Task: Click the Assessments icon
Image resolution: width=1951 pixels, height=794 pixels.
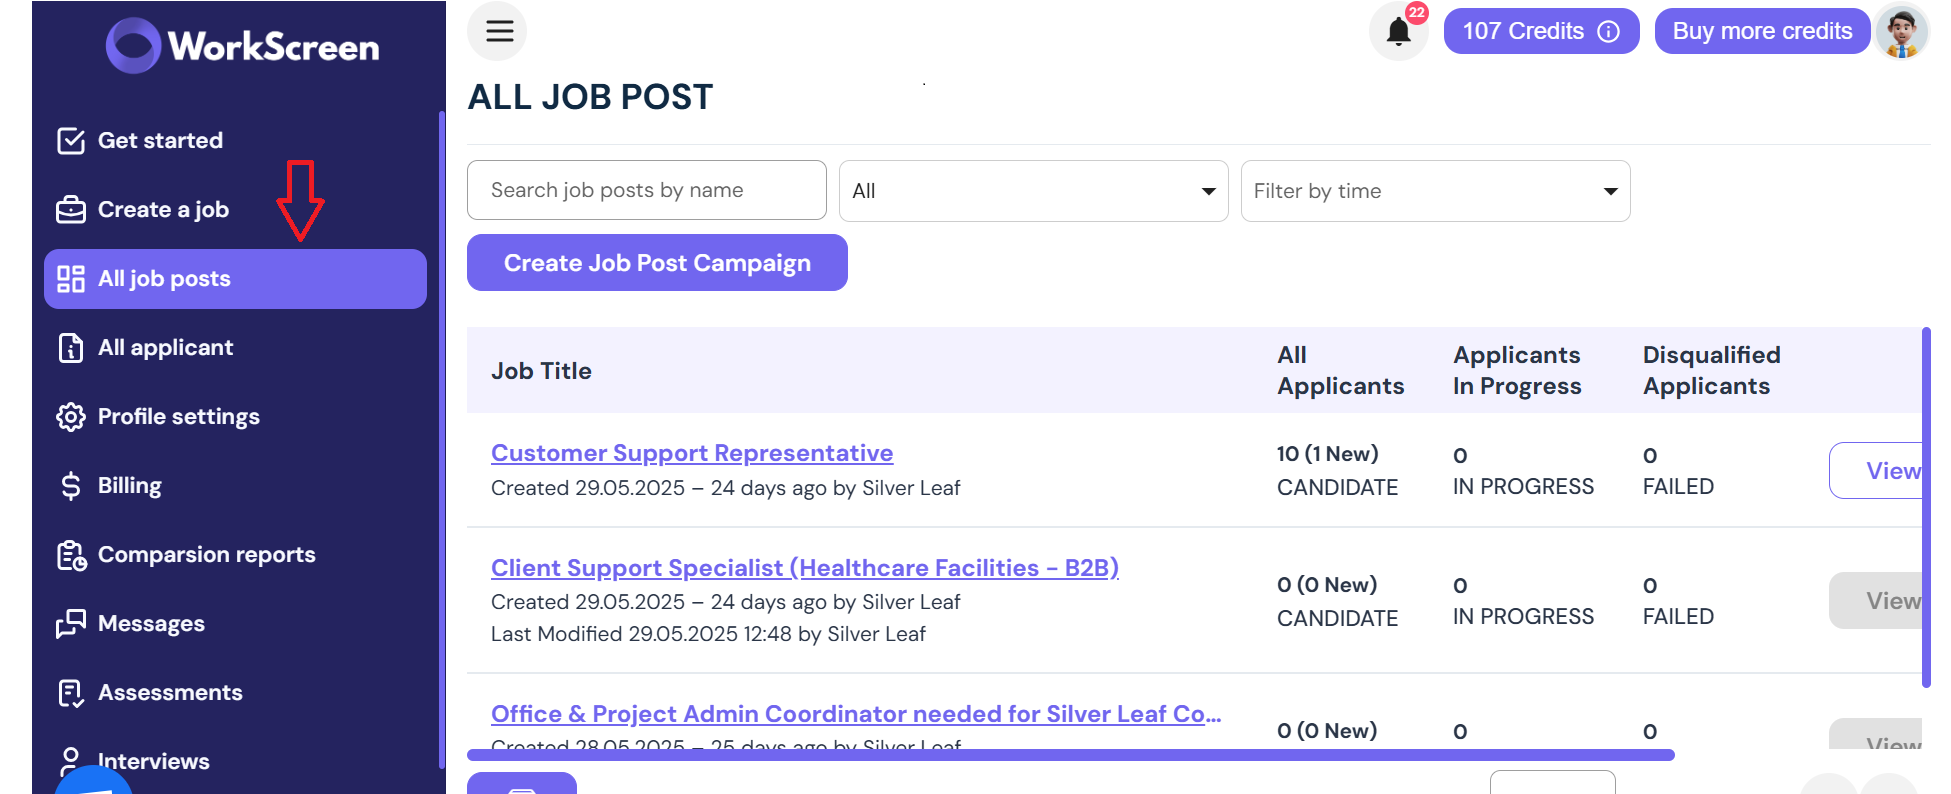Action: 71,693
